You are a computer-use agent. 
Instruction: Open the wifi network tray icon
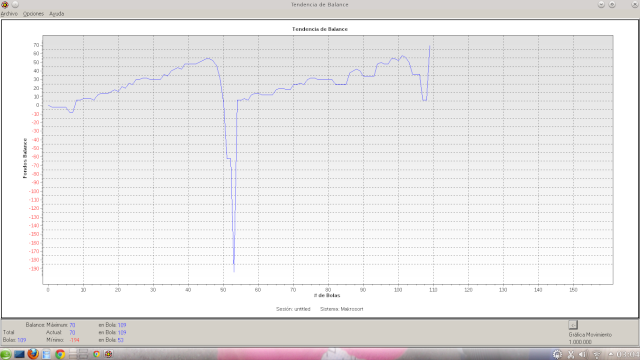pyautogui.click(x=597, y=355)
